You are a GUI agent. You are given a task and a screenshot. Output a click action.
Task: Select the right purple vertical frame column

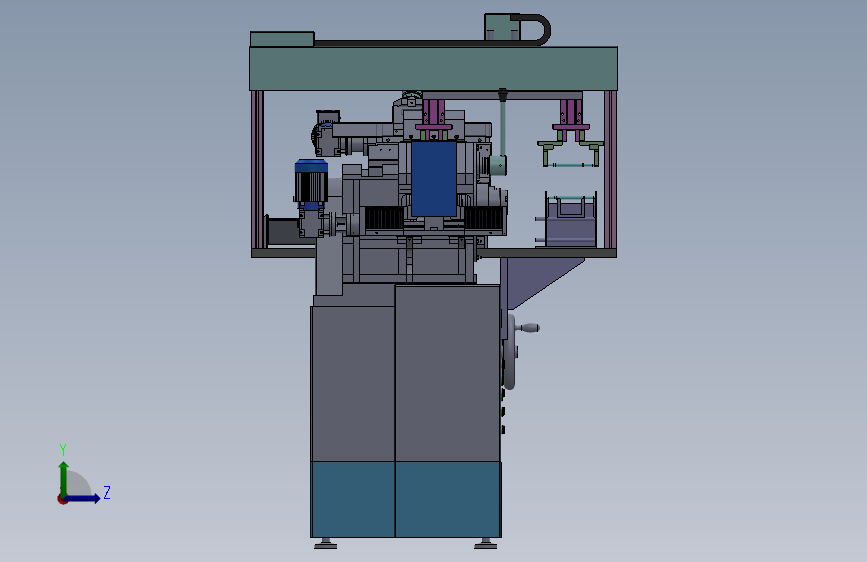[610, 169]
